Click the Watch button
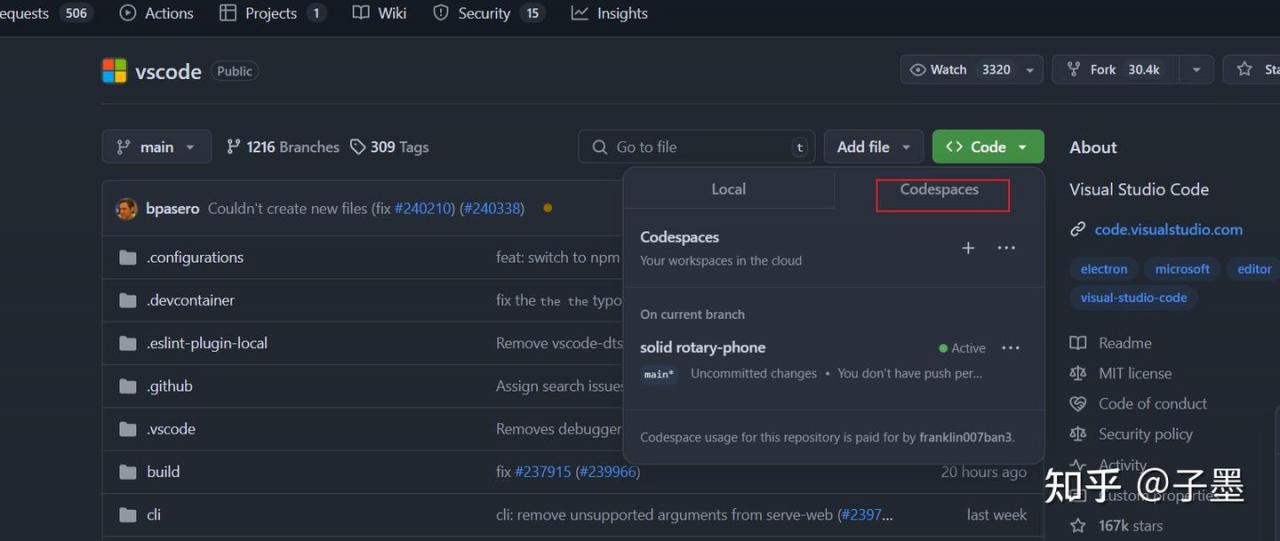The image size is (1280, 541). [960, 70]
